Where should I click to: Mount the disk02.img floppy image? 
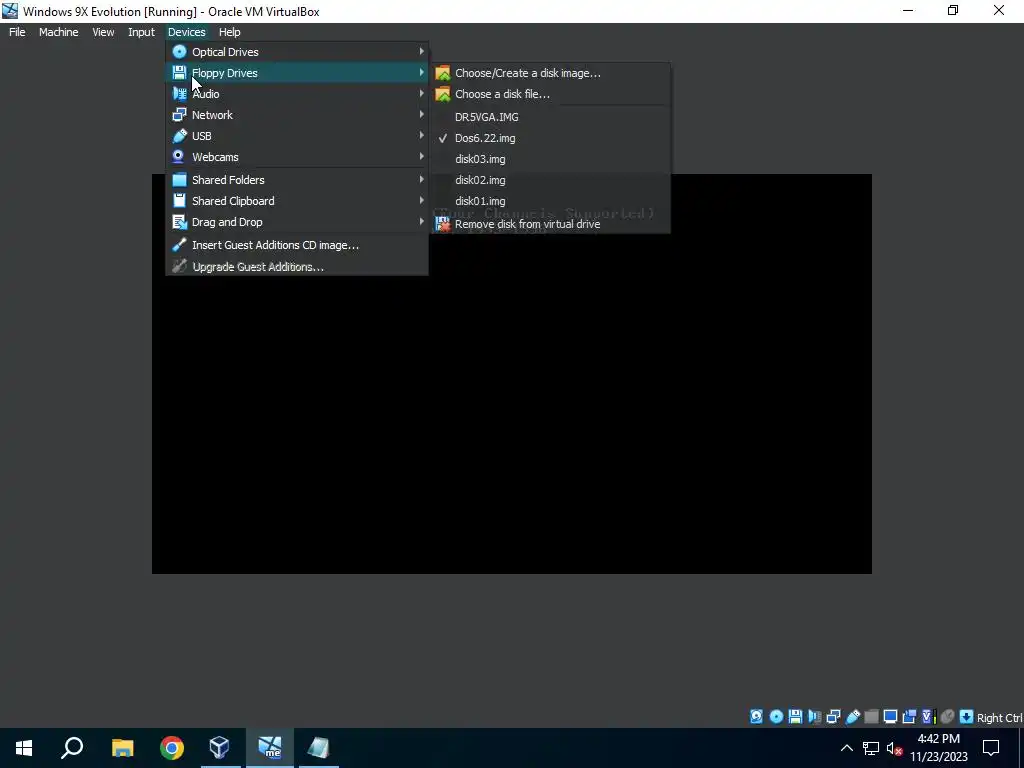coord(550,180)
